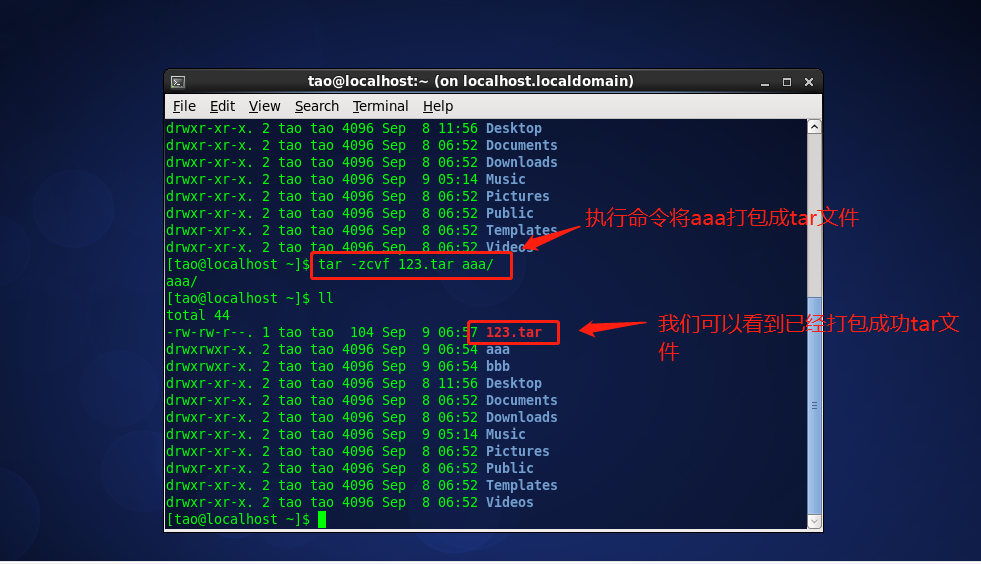This screenshot has height=564, width=981.
Task: Click the aaa directory name in the listing
Action: (497, 349)
